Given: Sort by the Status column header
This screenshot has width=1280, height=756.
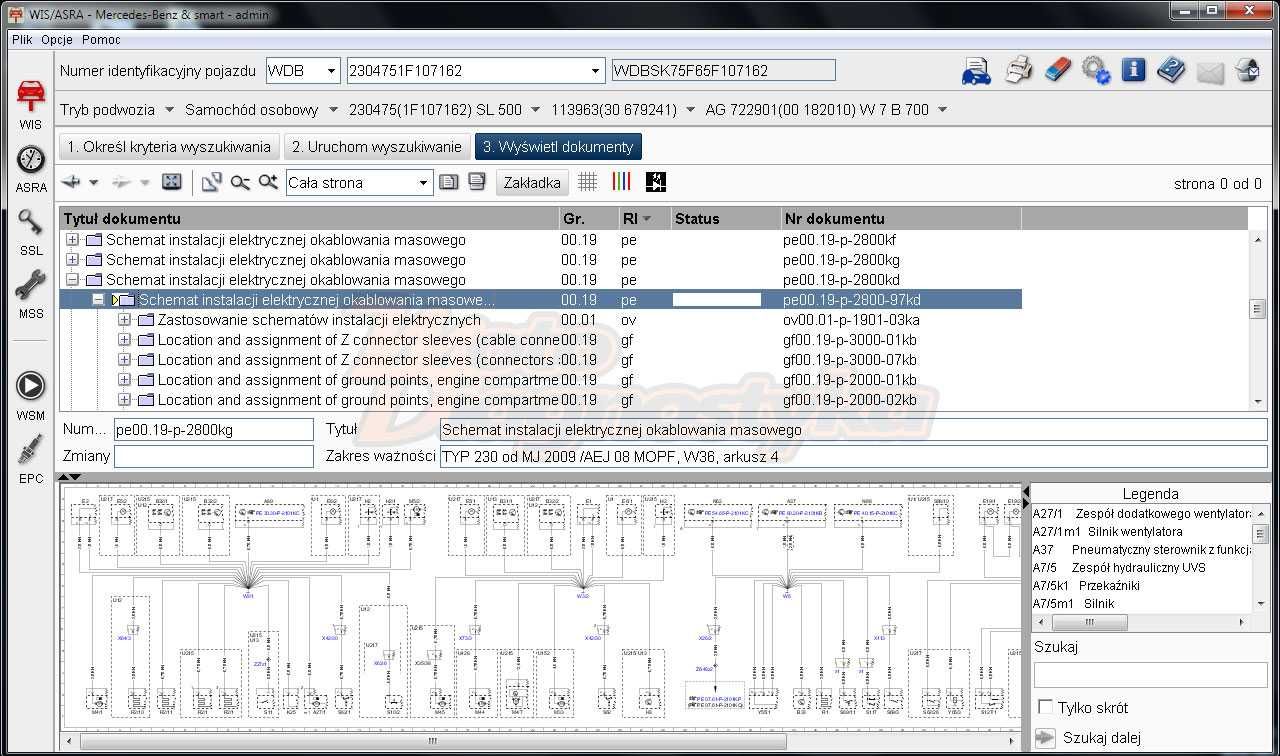Looking at the screenshot, I should pyautogui.click(x=725, y=219).
